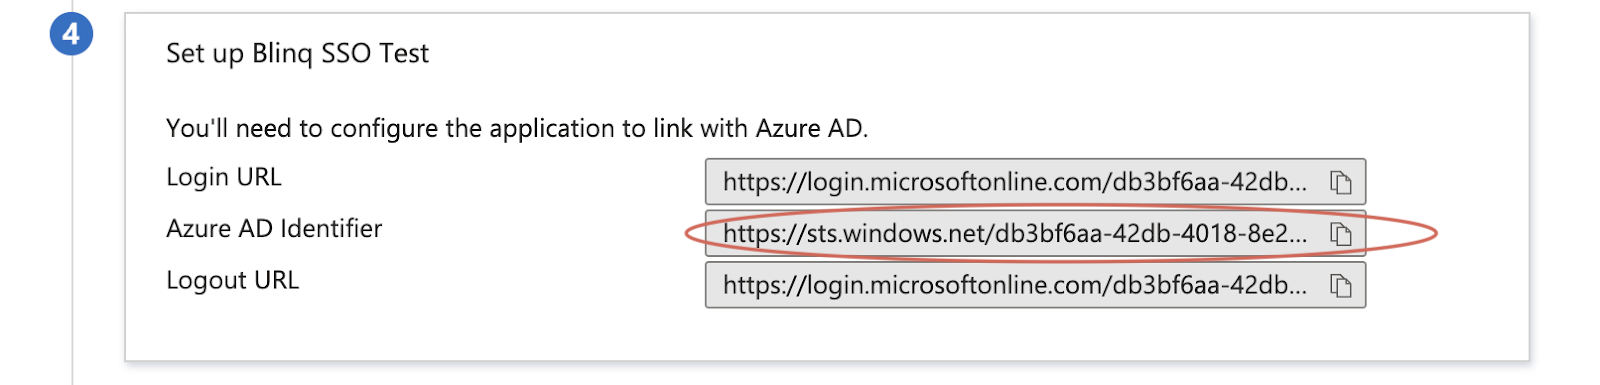Focus the Logout URL text field
The image size is (1600, 385).
pyautogui.click(x=1035, y=286)
